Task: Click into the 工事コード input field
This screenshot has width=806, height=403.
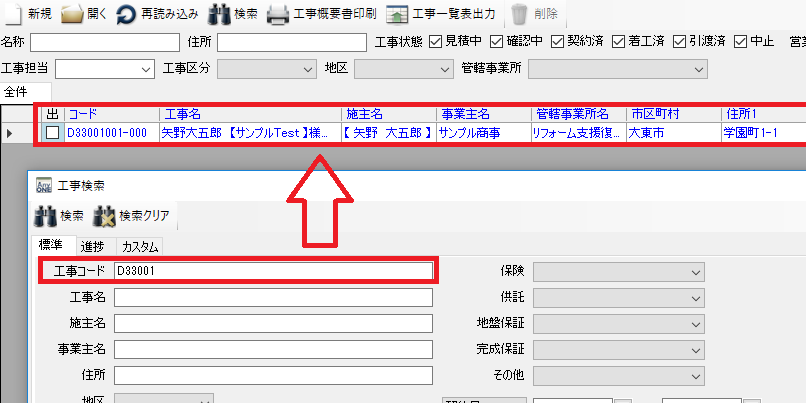Action: pyautogui.click(x=273, y=270)
